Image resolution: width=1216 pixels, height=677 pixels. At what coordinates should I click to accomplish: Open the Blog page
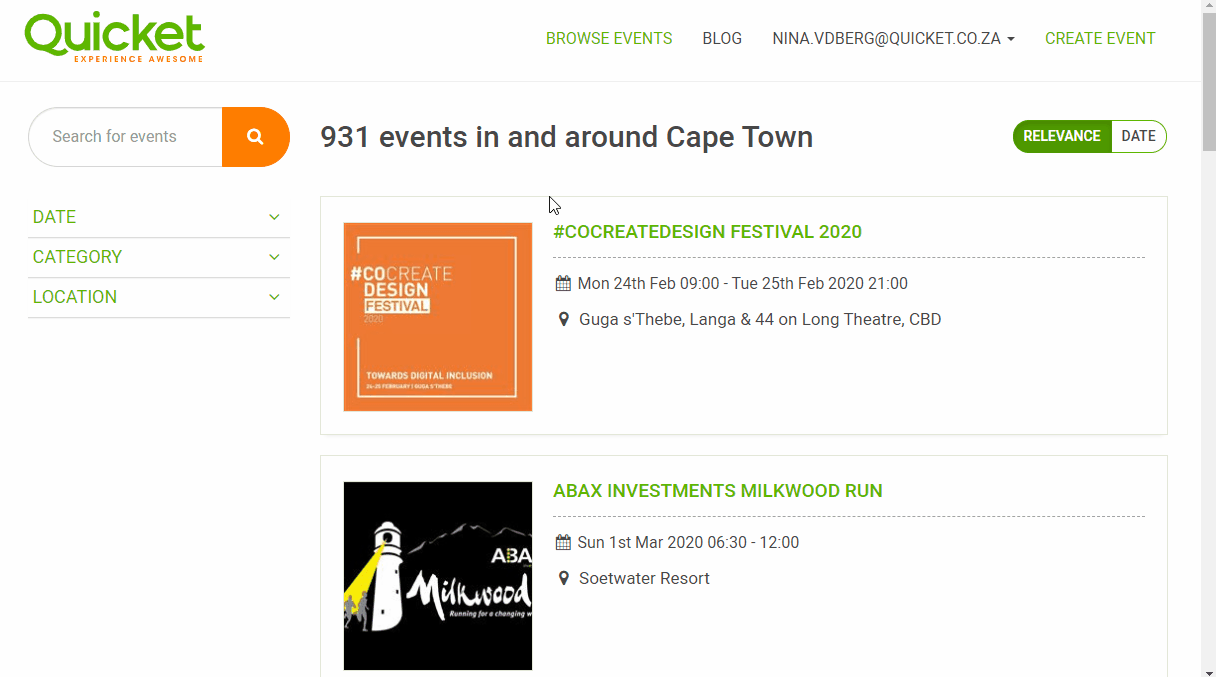pos(722,38)
